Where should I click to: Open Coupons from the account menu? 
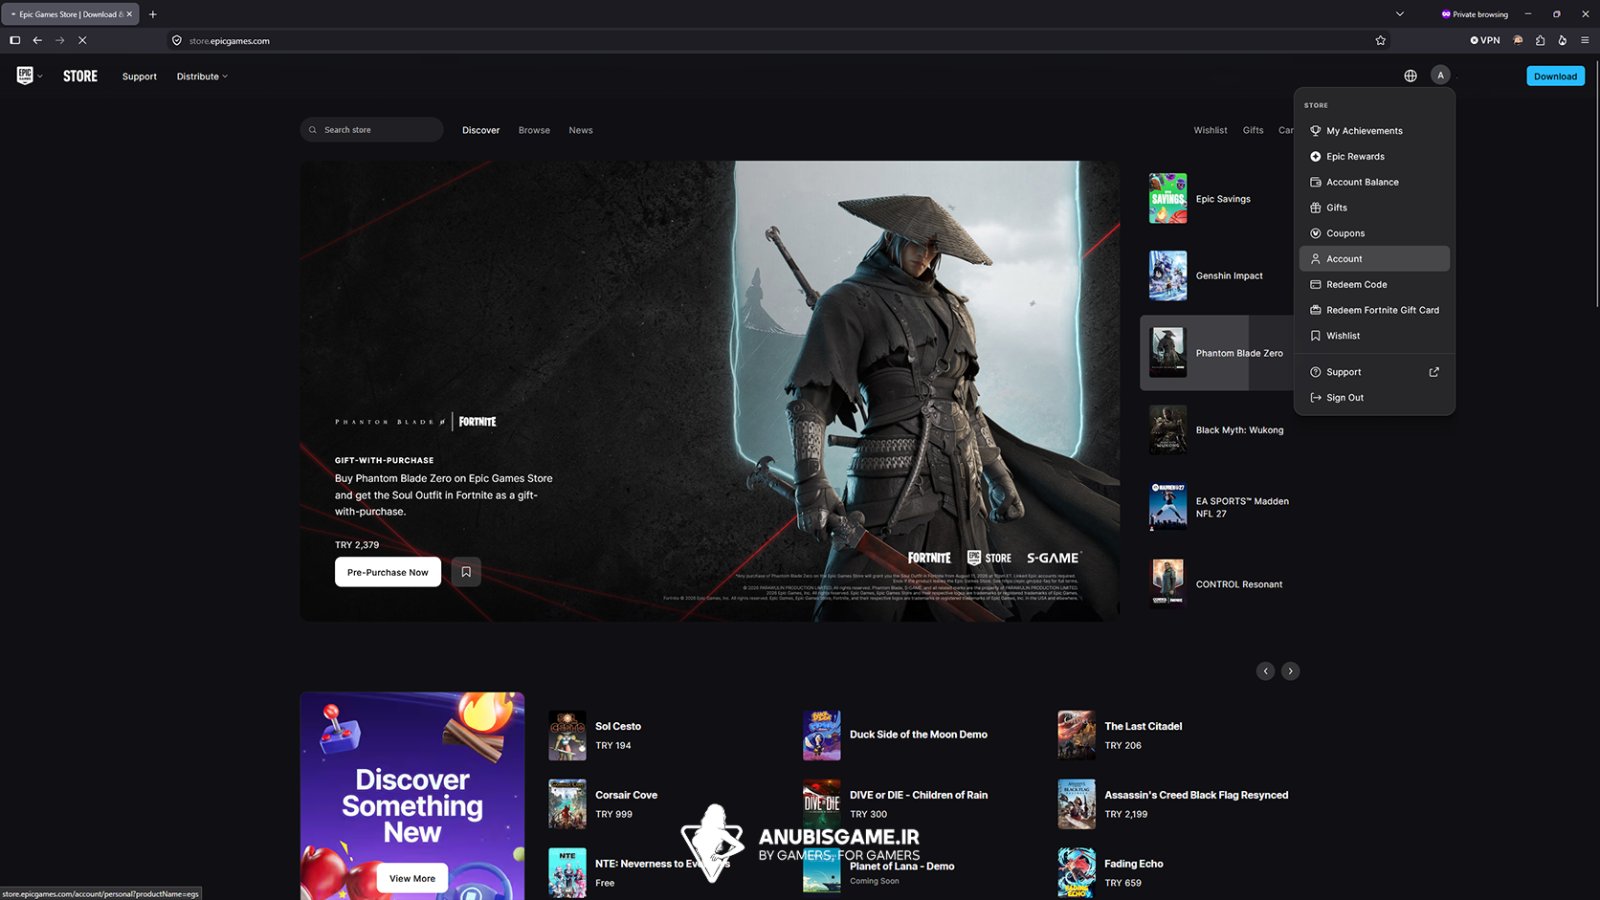coord(1374,233)
